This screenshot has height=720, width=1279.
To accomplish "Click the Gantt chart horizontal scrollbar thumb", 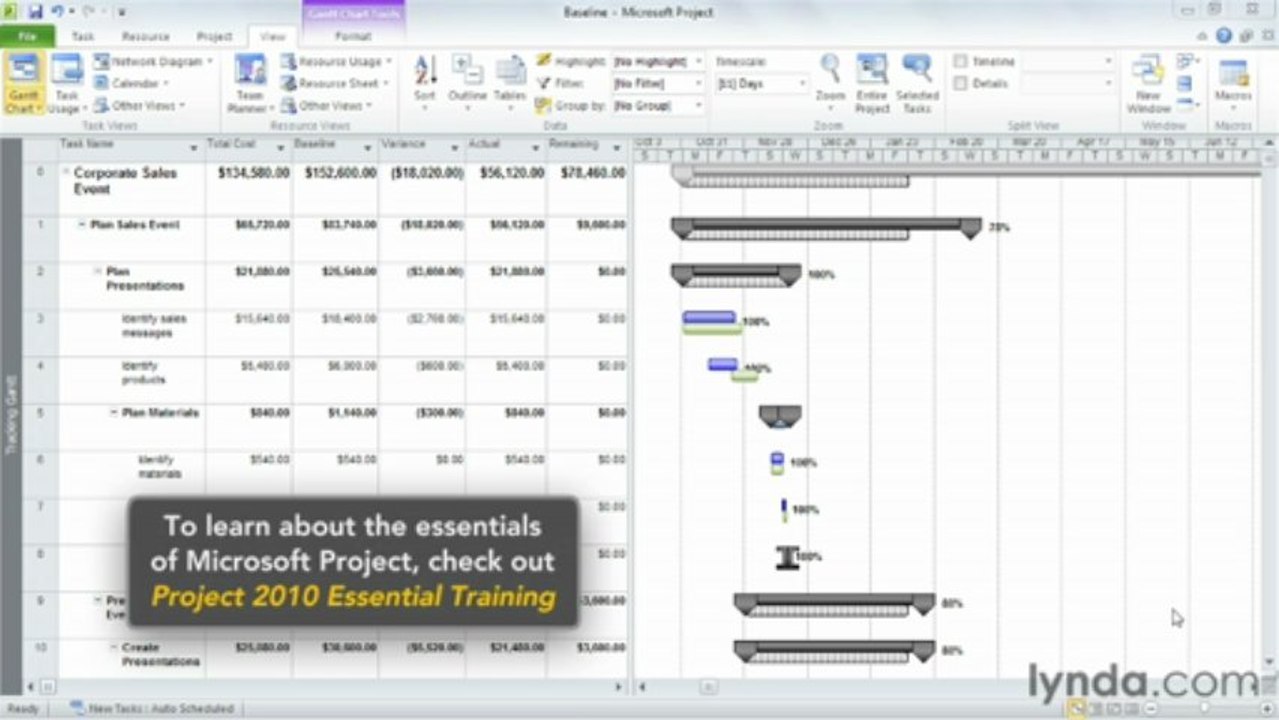I will 708,687.
